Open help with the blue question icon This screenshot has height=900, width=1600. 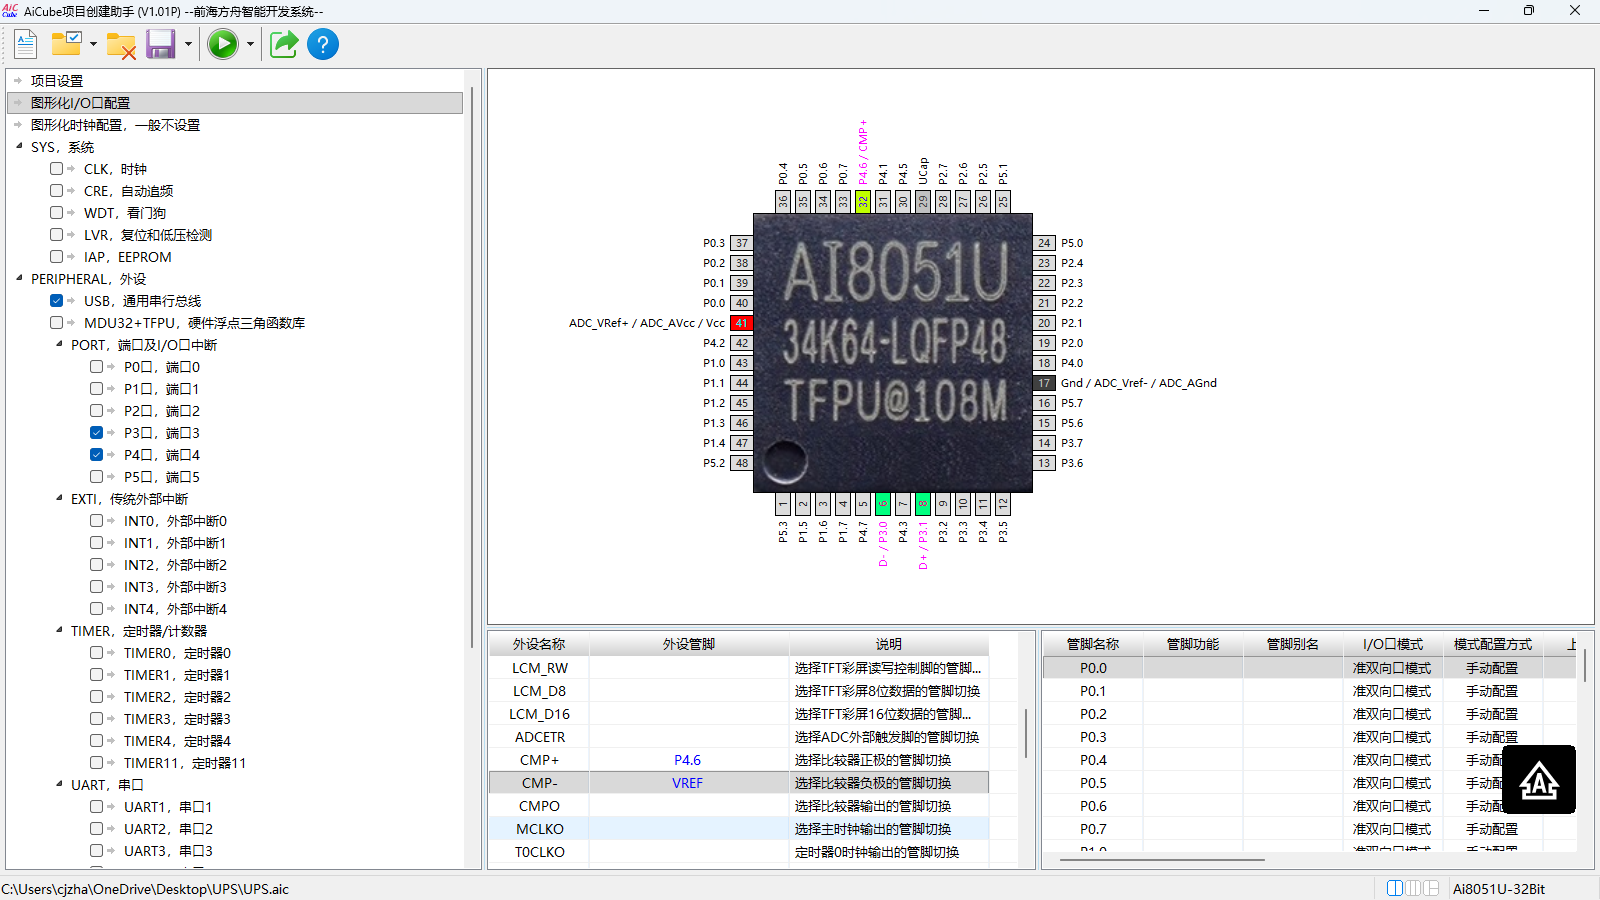(x=323, y=44)
